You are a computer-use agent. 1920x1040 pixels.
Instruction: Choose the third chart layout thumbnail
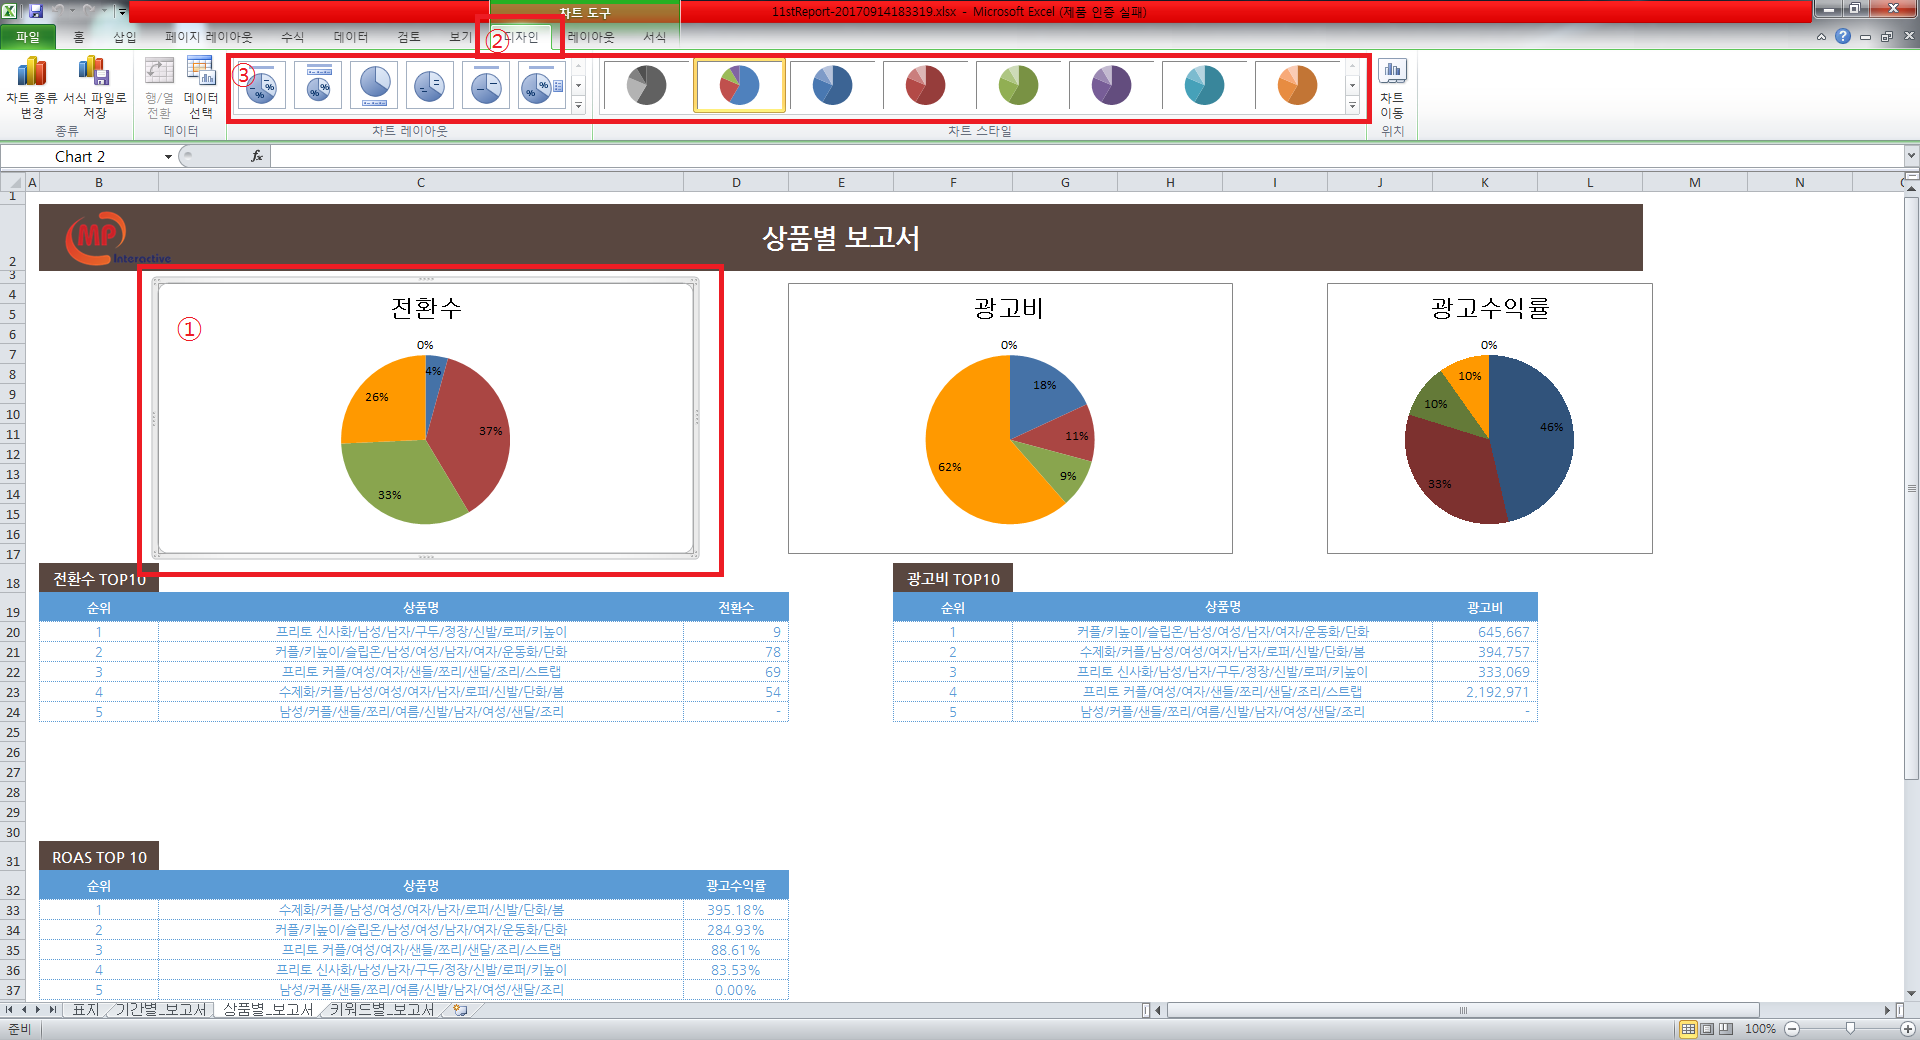tap(374, 85)
